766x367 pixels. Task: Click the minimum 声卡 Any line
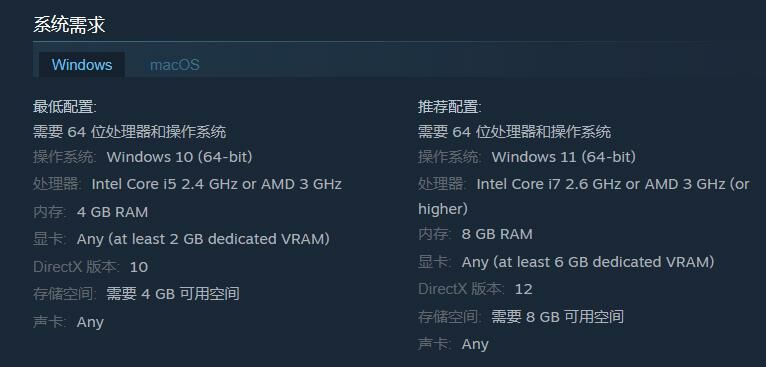(68, 322)
